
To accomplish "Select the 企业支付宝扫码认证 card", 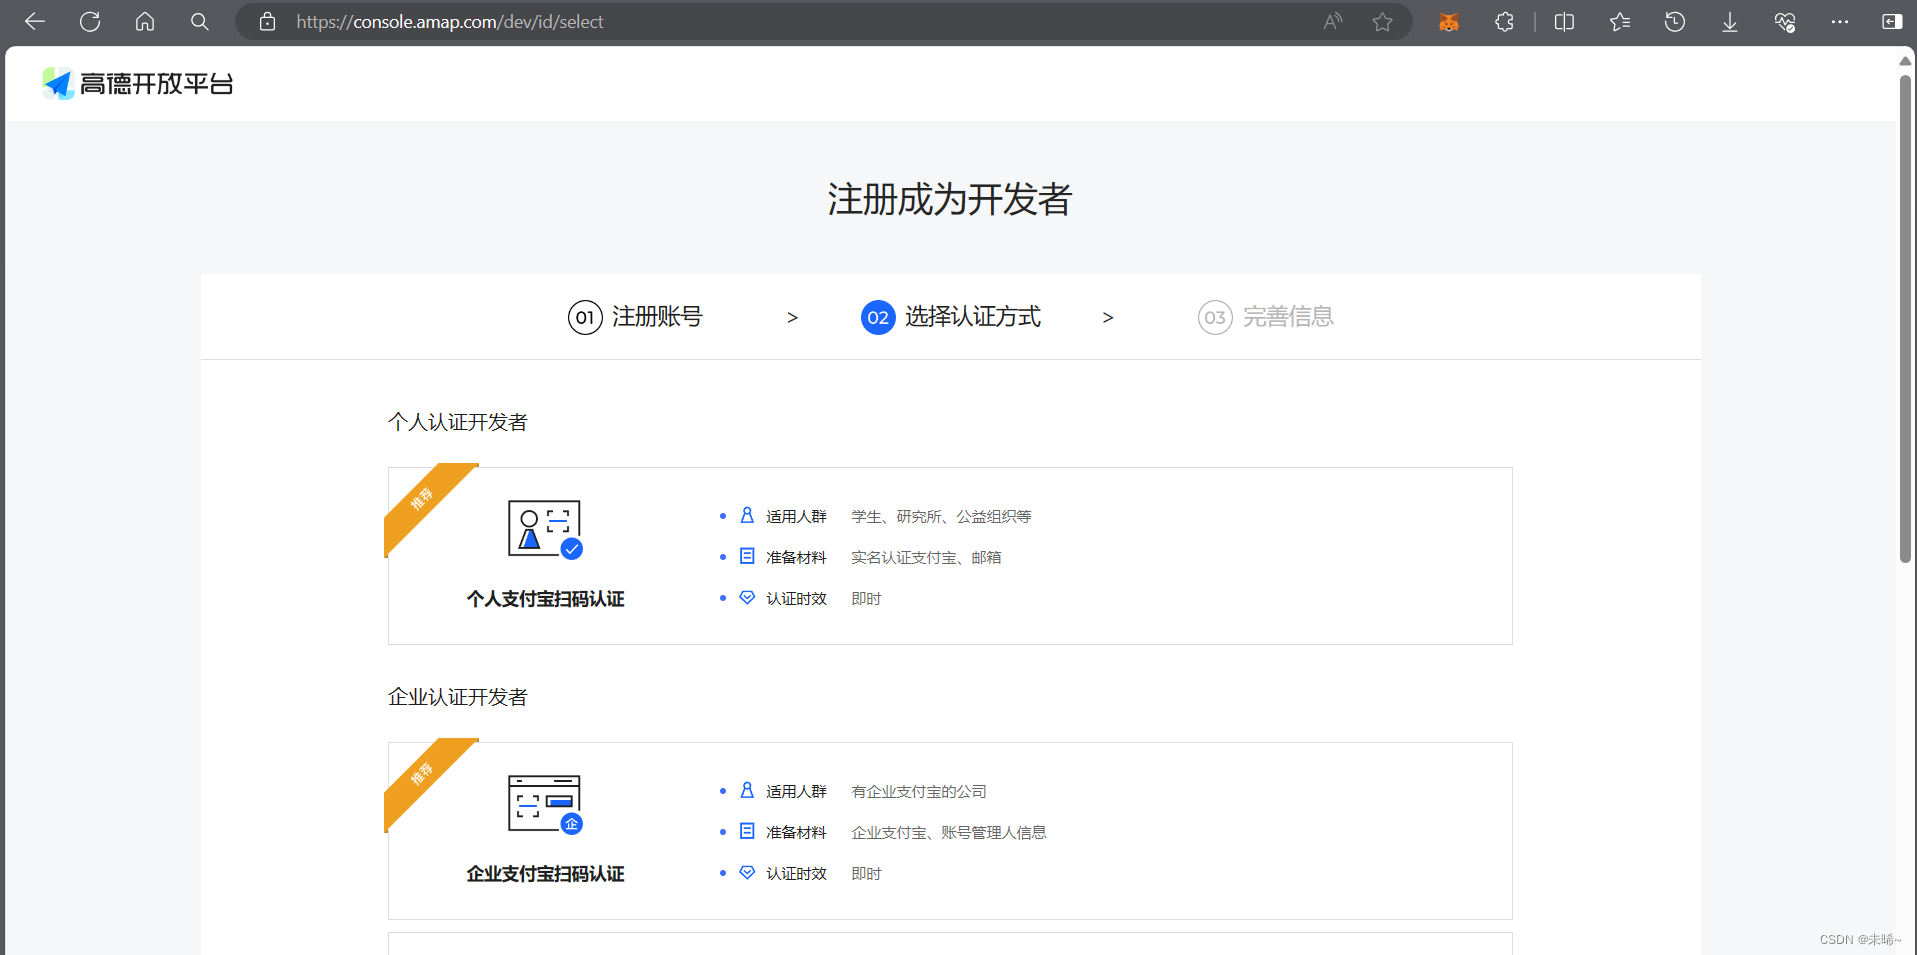I will pos(949,831).
